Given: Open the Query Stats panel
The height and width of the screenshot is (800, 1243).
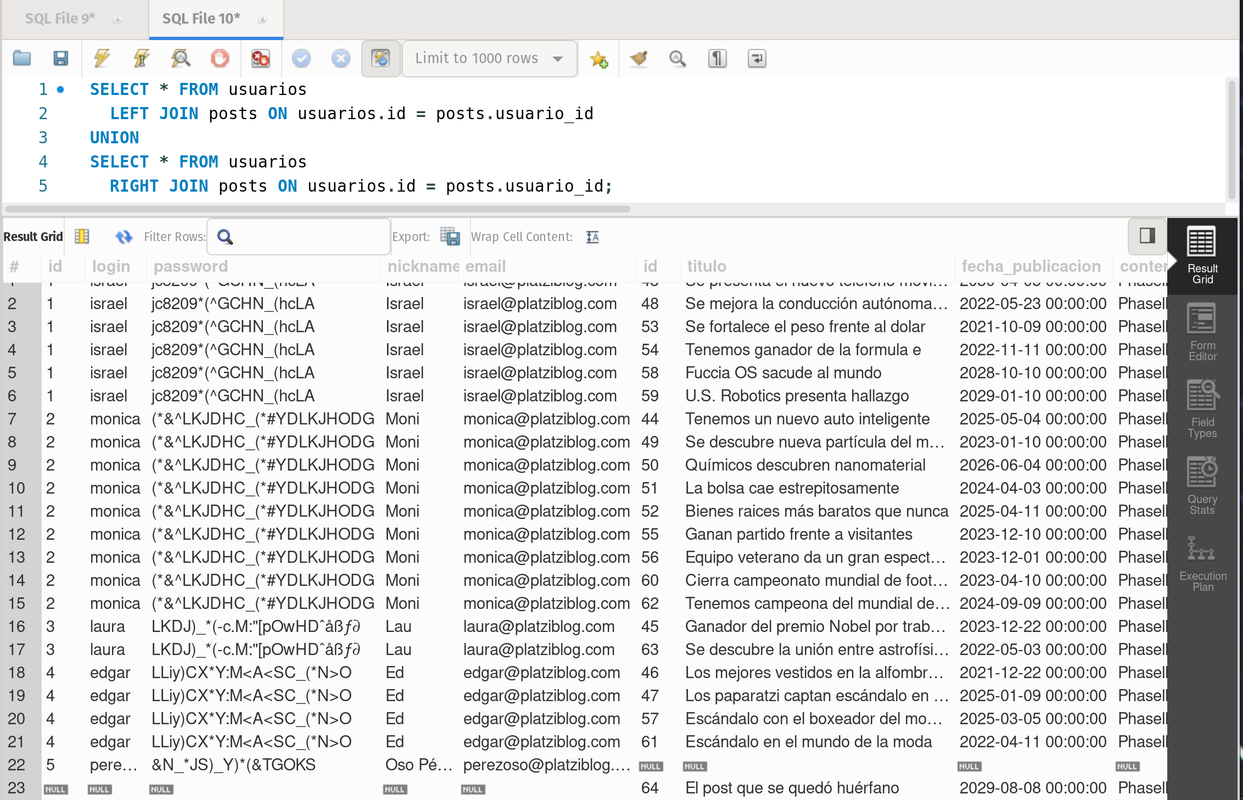Looking at the screenshot, I should [1202, 486].
